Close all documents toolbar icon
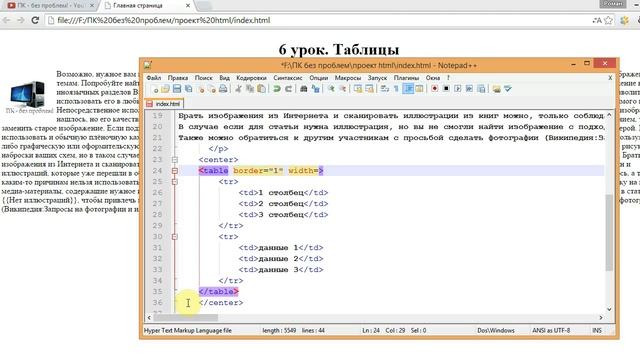Image resolution: width=640 pixels, height=360 pixels. 211,89
